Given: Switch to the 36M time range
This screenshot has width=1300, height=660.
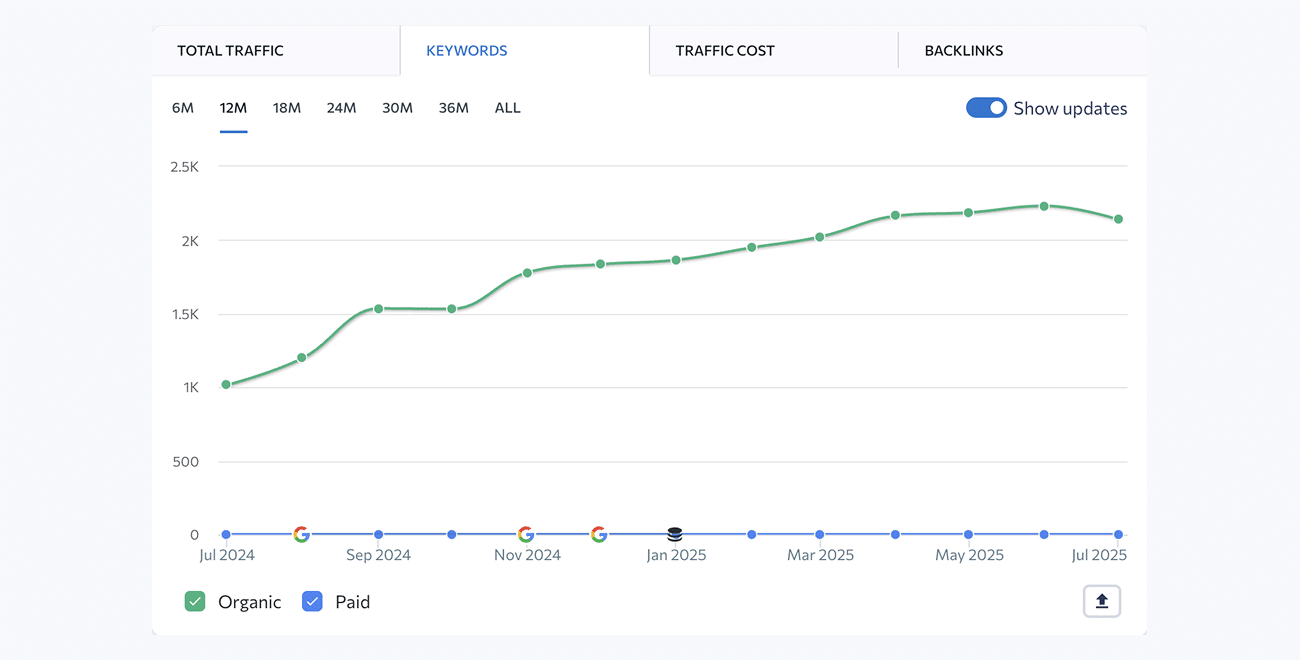Looking at the screenshot, I should click(x=453, y=108).
